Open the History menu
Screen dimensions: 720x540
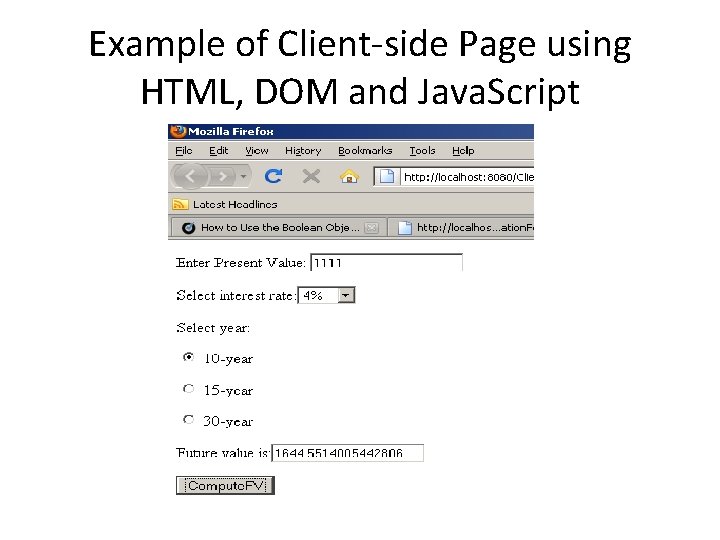pos(303,151)
